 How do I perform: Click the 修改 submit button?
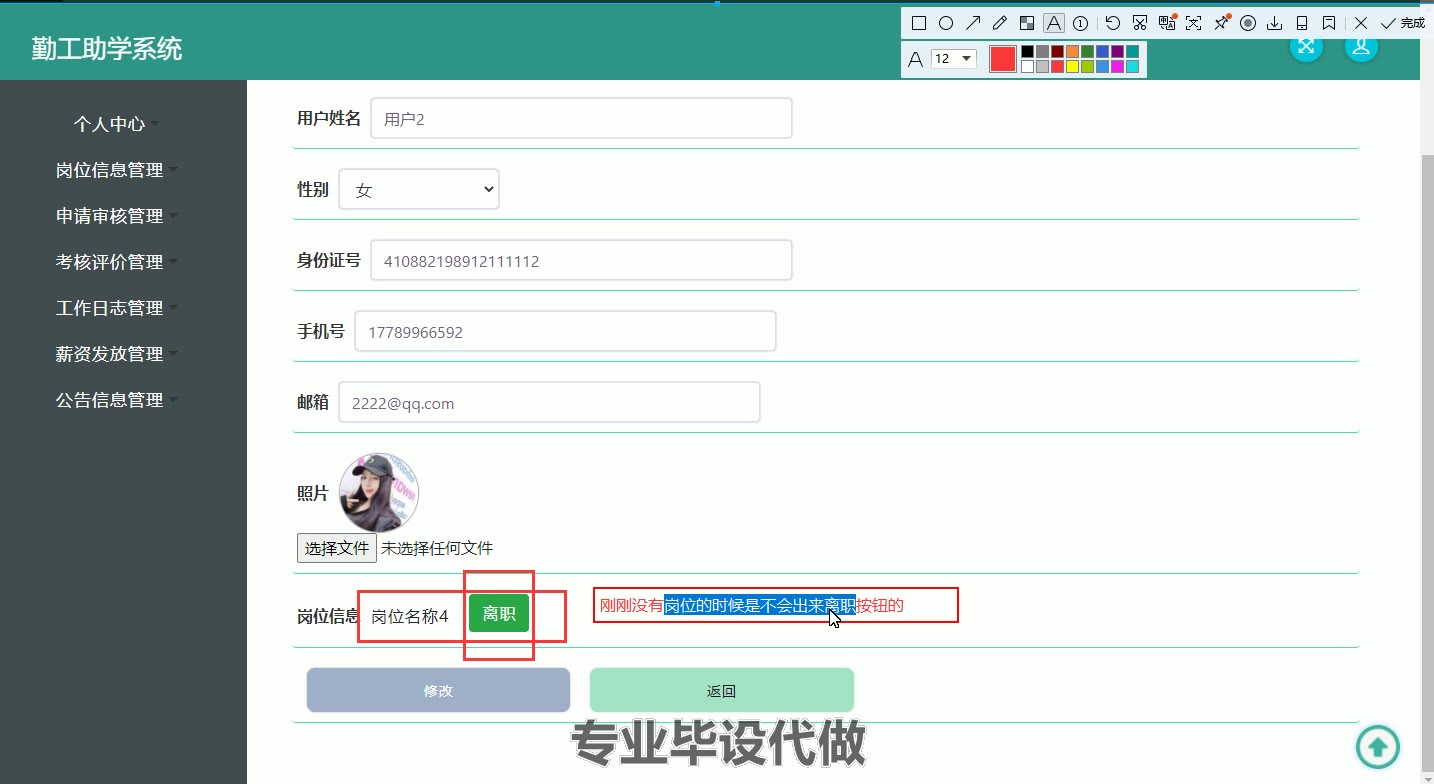(x=438, y=691)
